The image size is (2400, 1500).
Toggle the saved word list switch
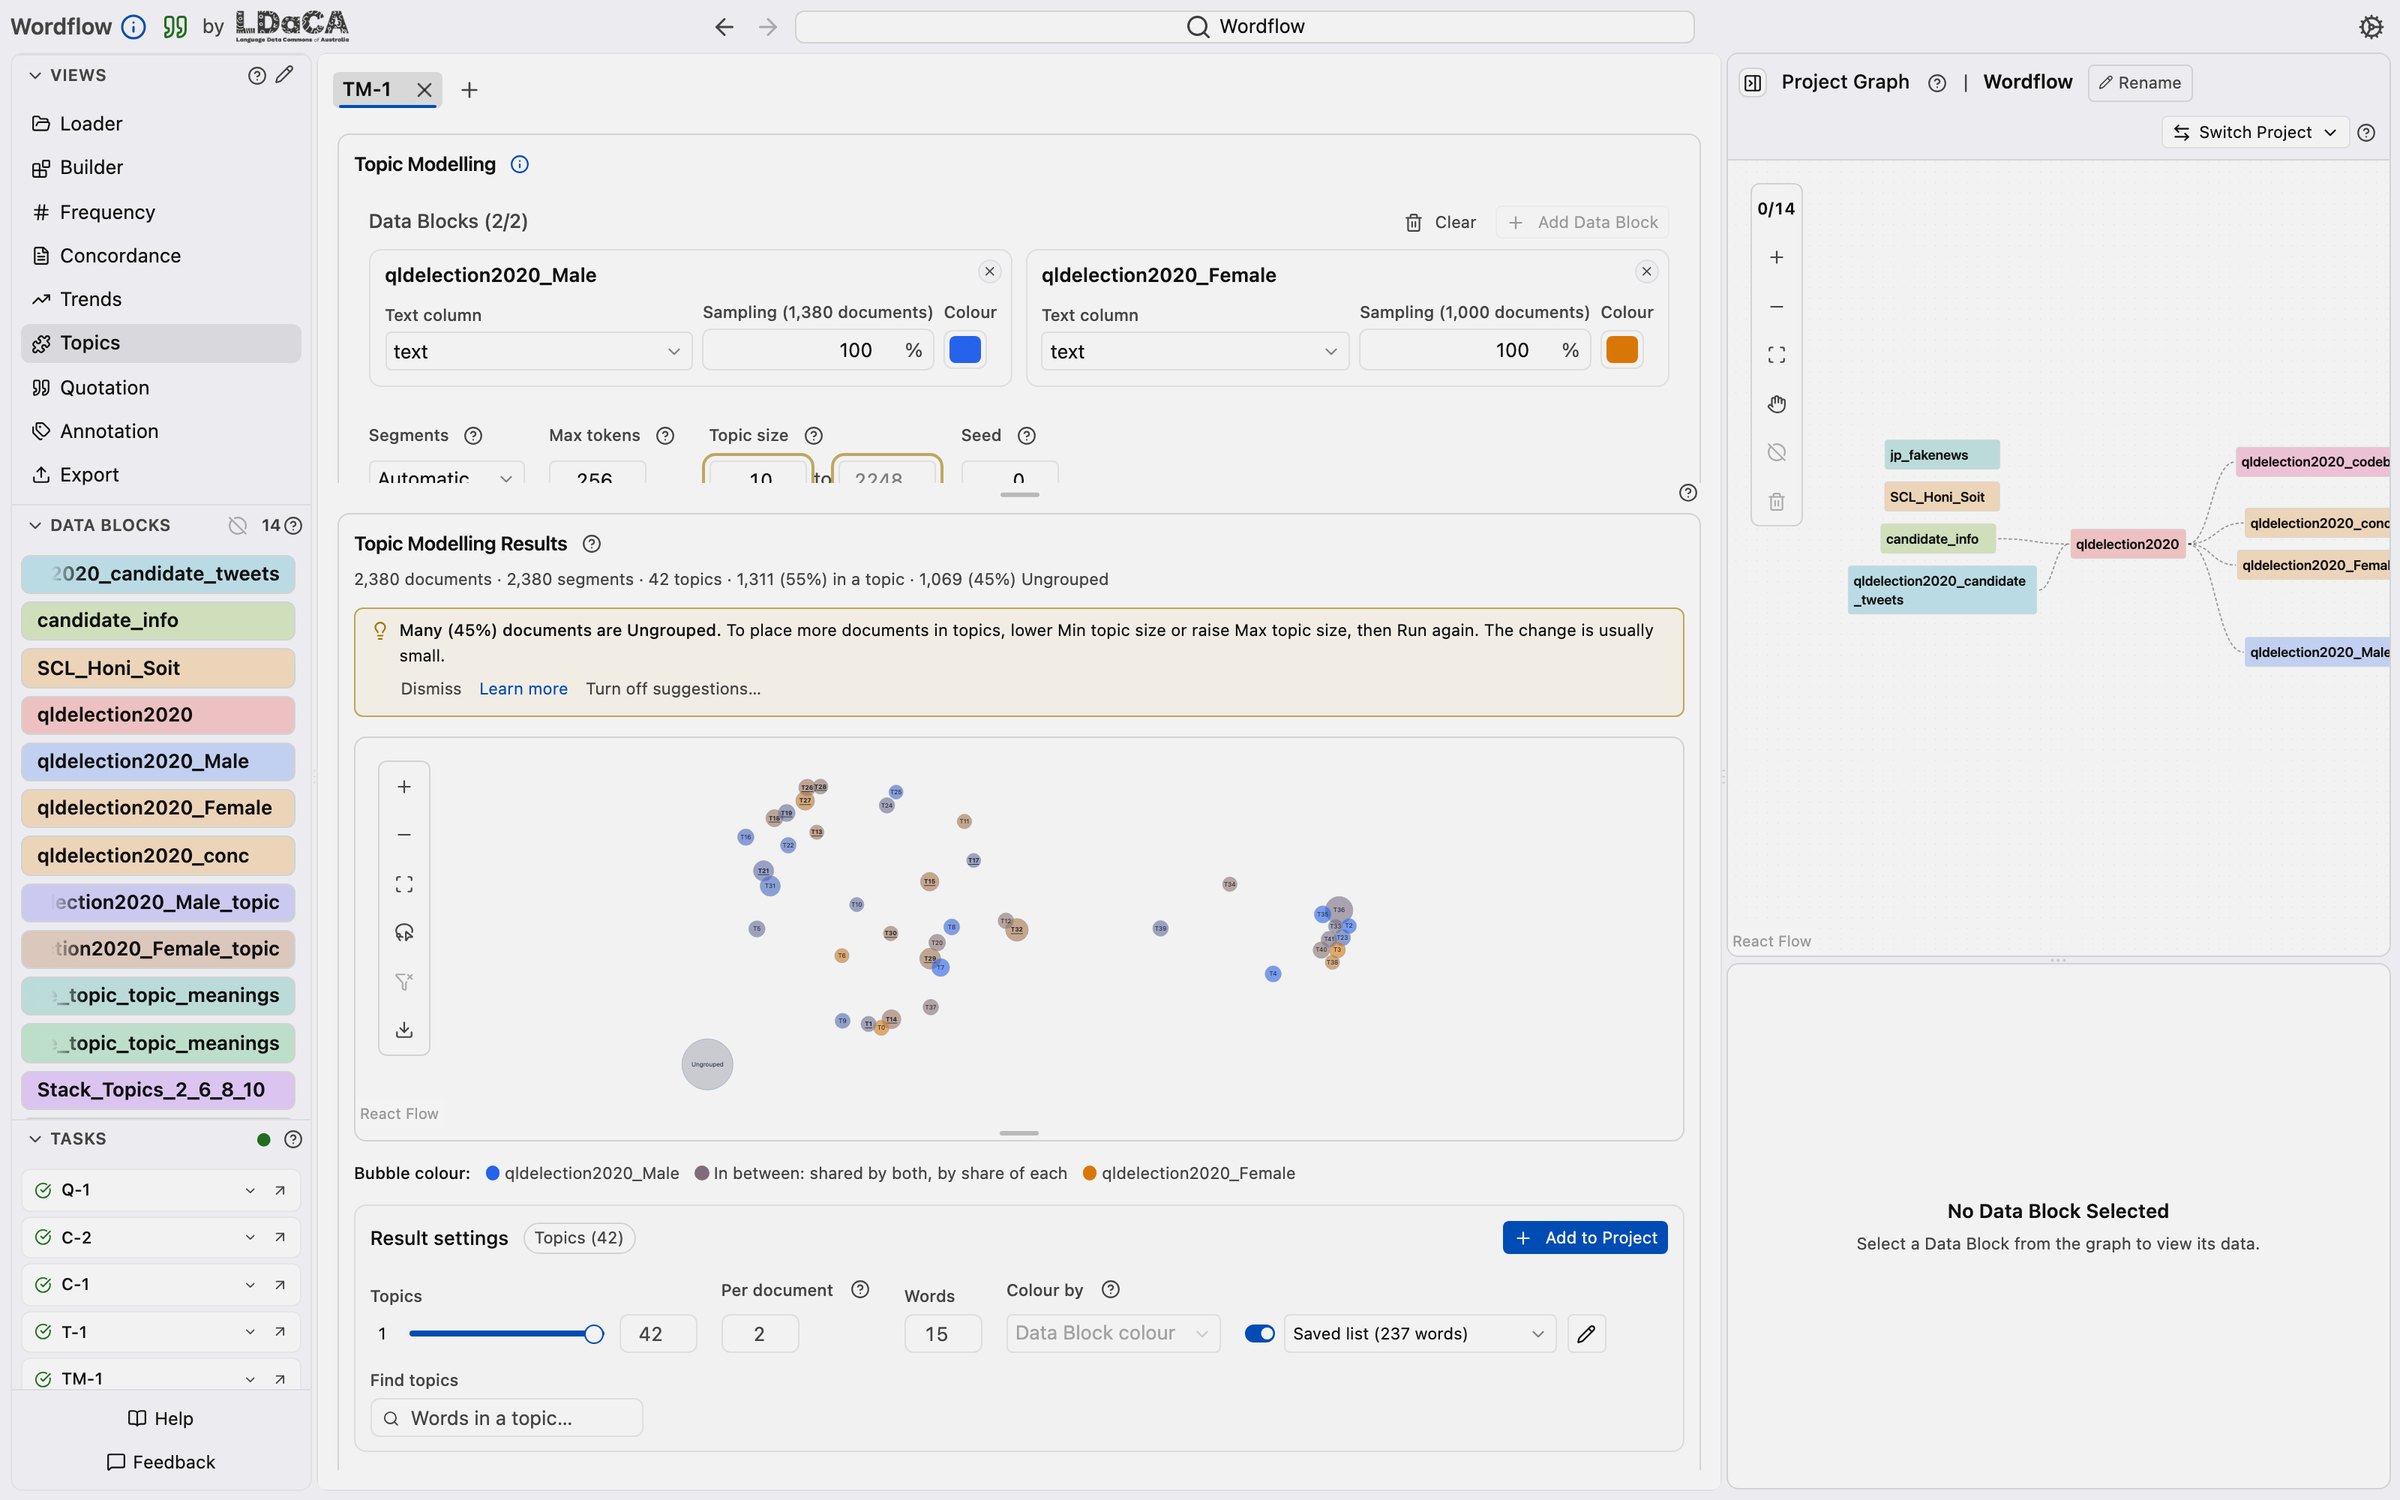[1259, 1334]
